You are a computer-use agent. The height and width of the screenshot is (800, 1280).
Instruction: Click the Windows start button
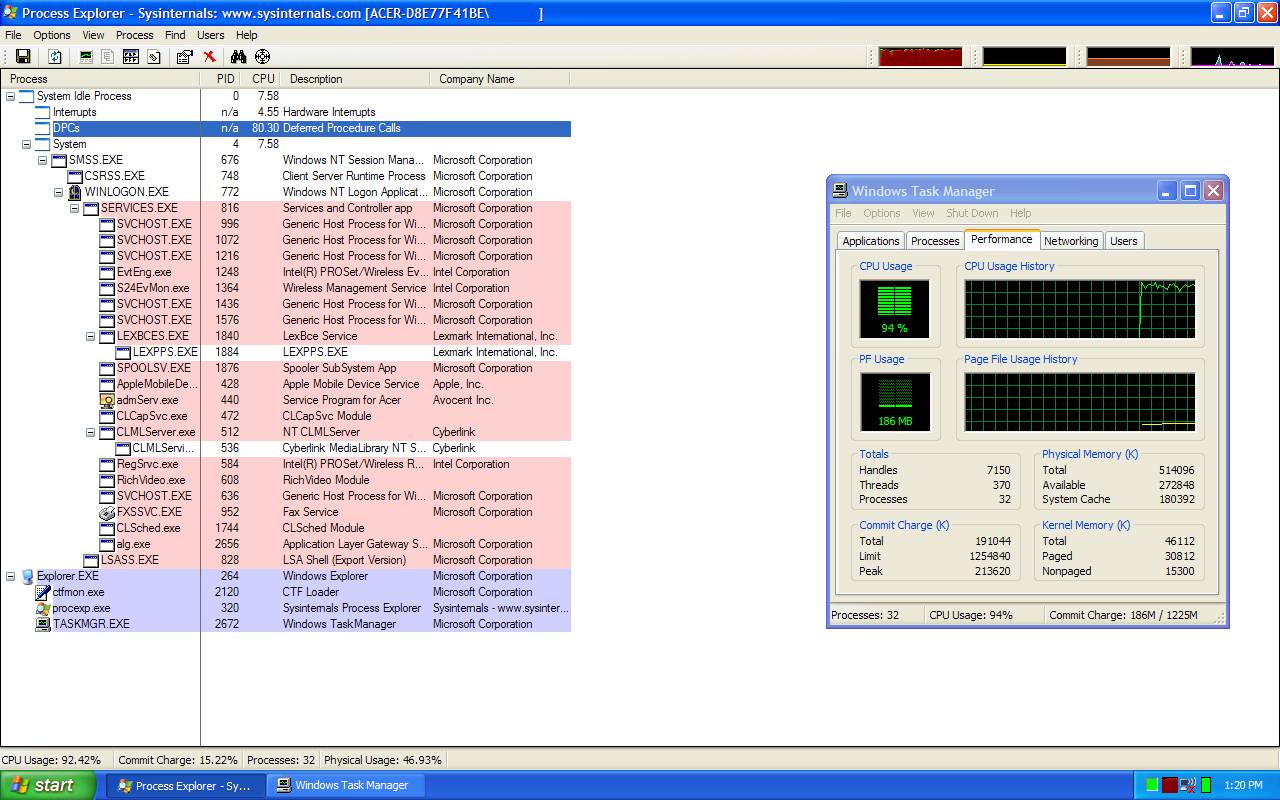[48, 785]
